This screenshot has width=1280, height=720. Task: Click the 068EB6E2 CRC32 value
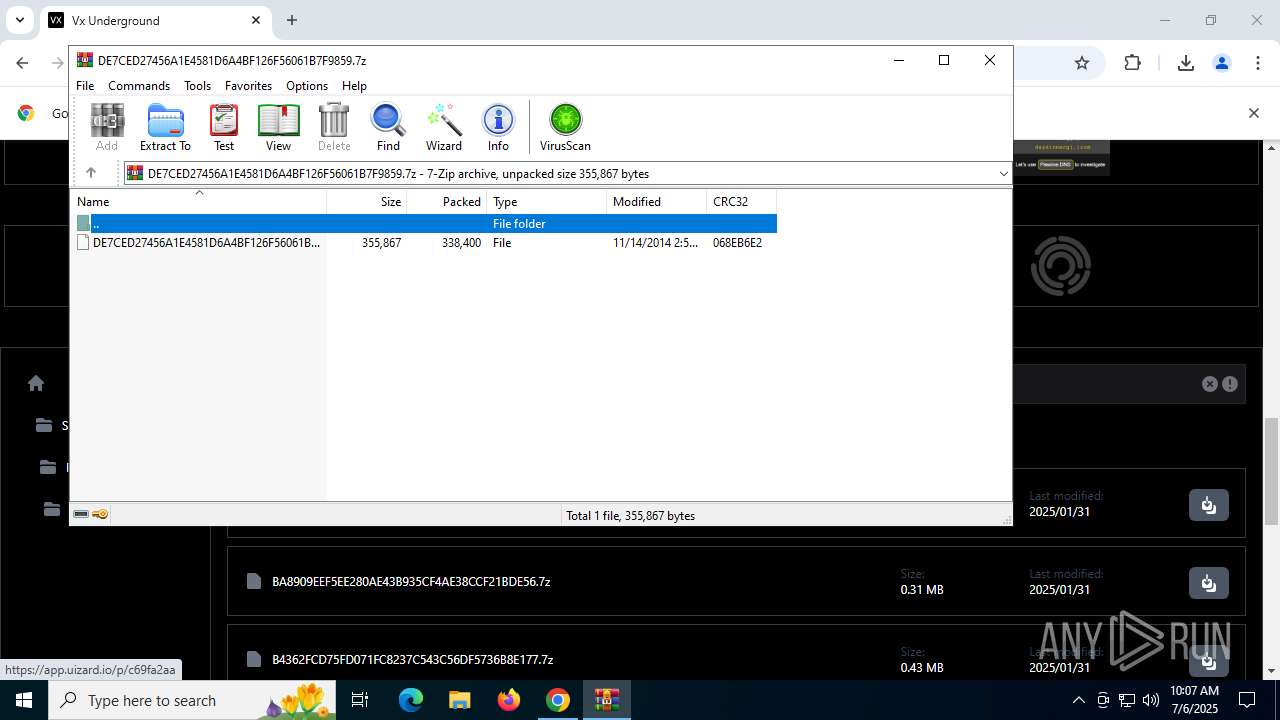point(737,243)
